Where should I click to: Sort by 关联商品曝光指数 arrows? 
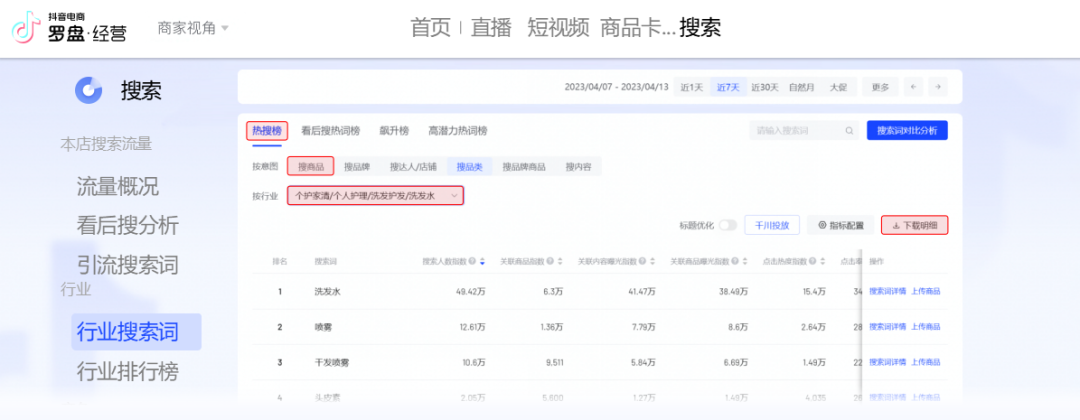(744, 262)
